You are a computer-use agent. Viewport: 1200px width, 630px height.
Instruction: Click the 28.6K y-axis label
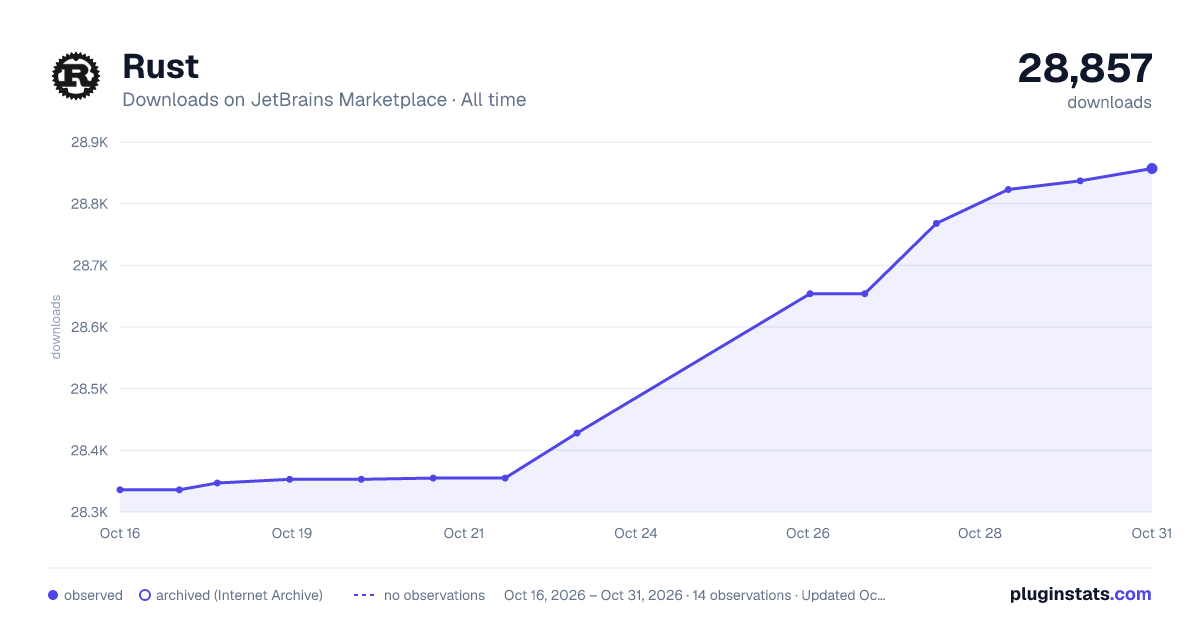coord(89,327)
